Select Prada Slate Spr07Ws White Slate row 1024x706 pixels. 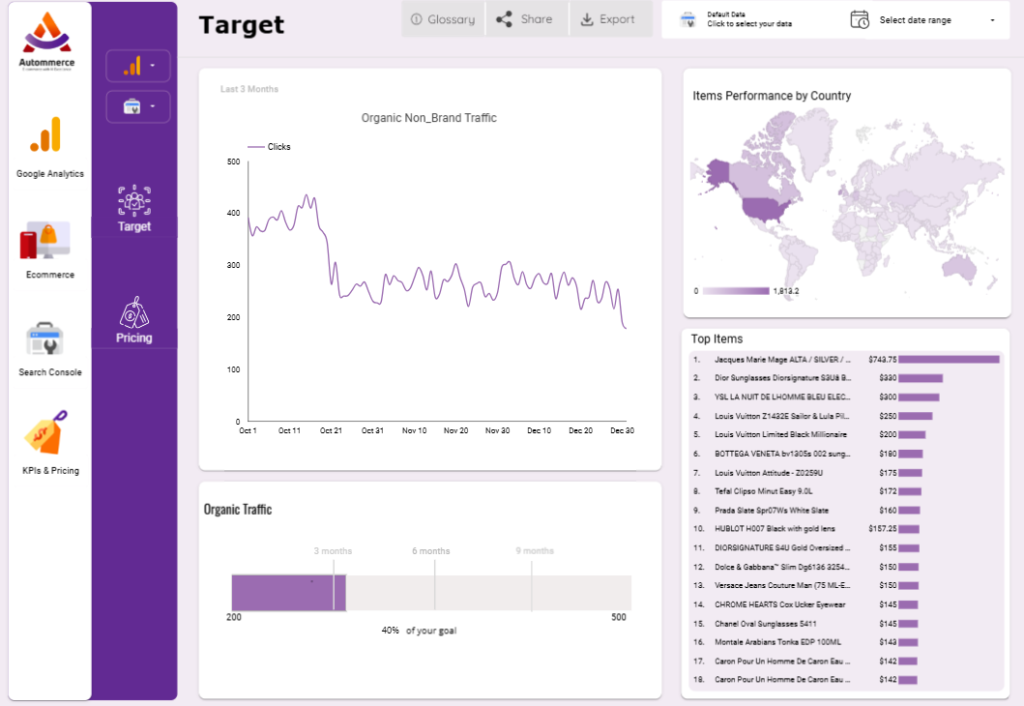point(847,510)
